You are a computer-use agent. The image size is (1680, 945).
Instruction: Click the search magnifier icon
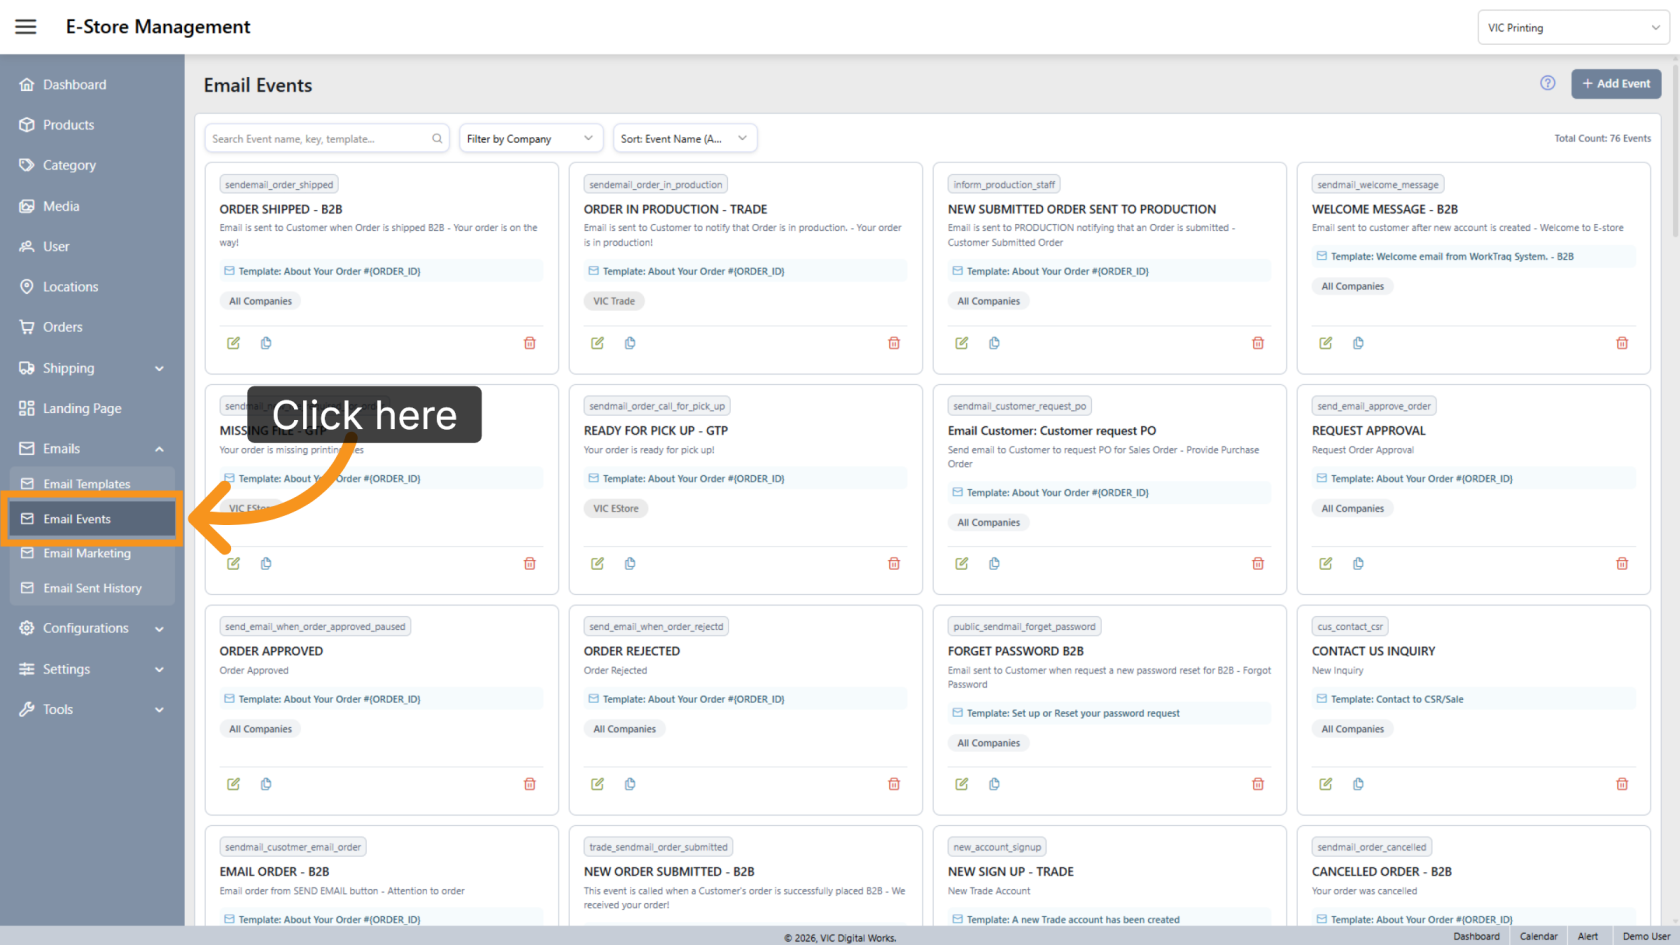pos(437,139)
